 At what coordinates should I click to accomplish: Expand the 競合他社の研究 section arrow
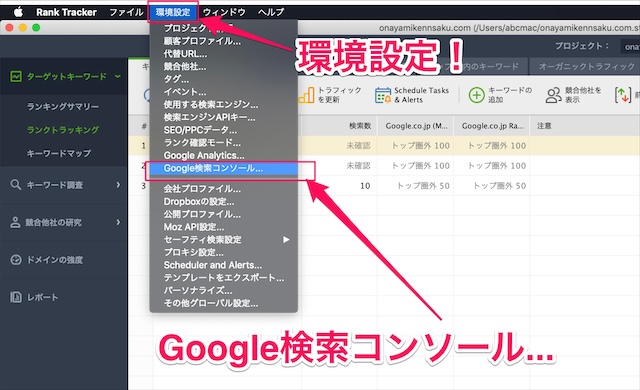118,222
